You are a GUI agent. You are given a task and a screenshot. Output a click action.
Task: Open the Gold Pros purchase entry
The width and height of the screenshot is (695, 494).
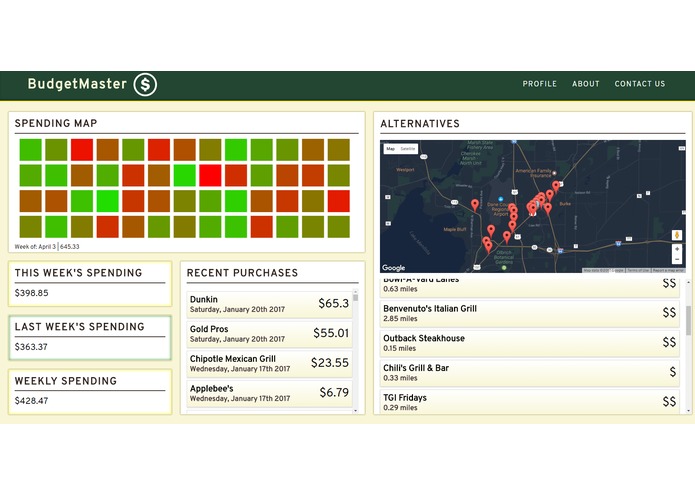pos(269,334)
